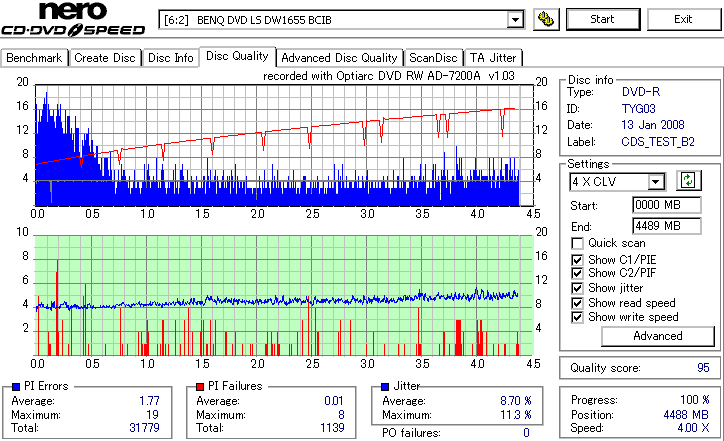Expand the BENQ drive selection dropdown

point(515,20)
